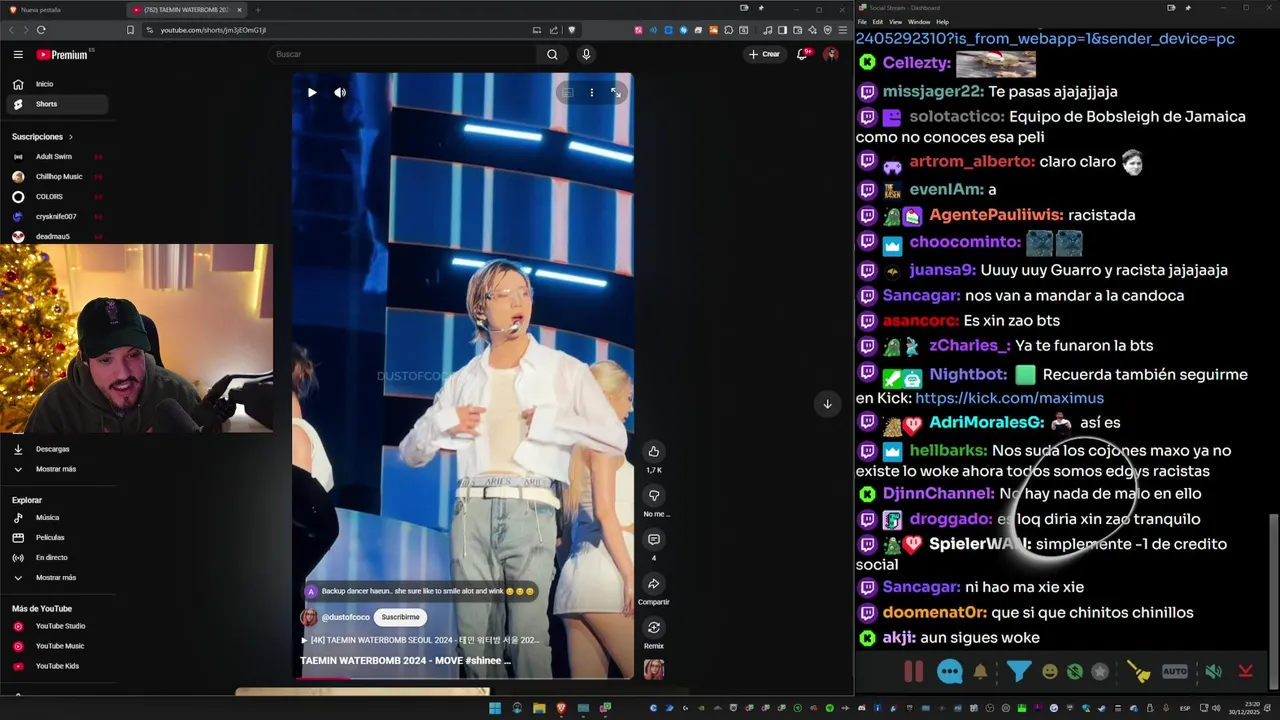Toggle the grey star icon
1280x720 pixels.
point(1100,672)
